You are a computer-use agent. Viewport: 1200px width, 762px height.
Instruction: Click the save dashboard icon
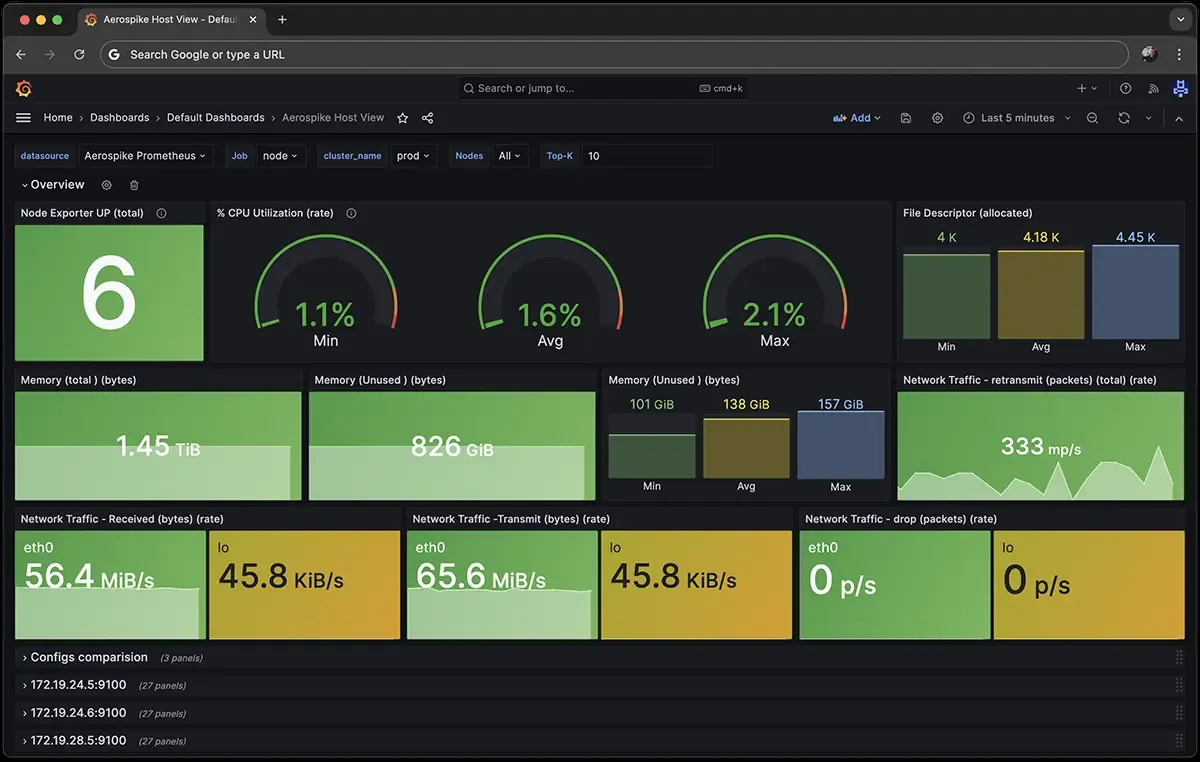(906, 118)
